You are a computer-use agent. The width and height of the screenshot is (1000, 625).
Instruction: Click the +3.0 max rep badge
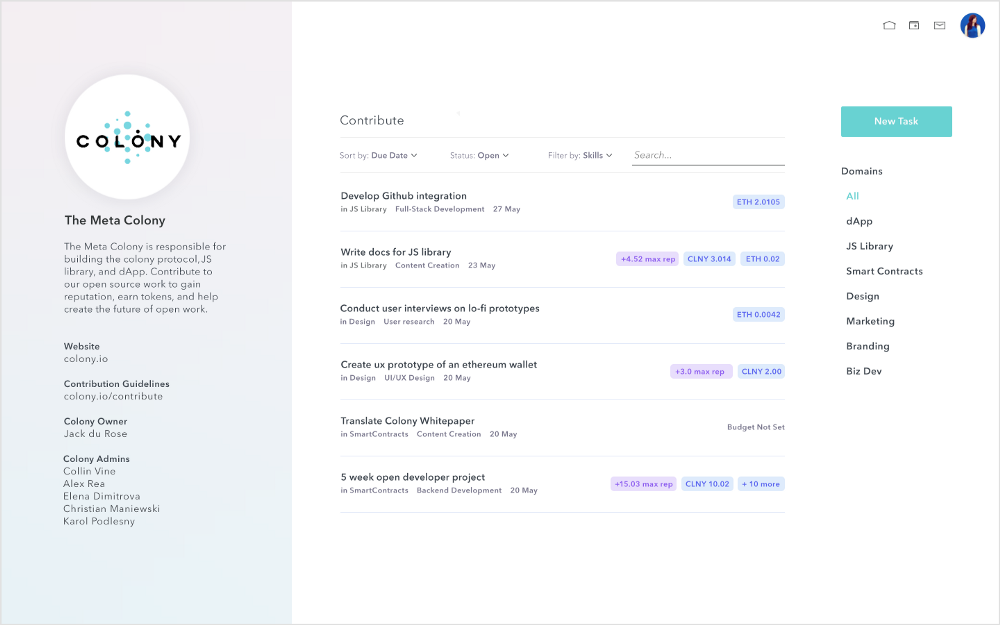700,371
